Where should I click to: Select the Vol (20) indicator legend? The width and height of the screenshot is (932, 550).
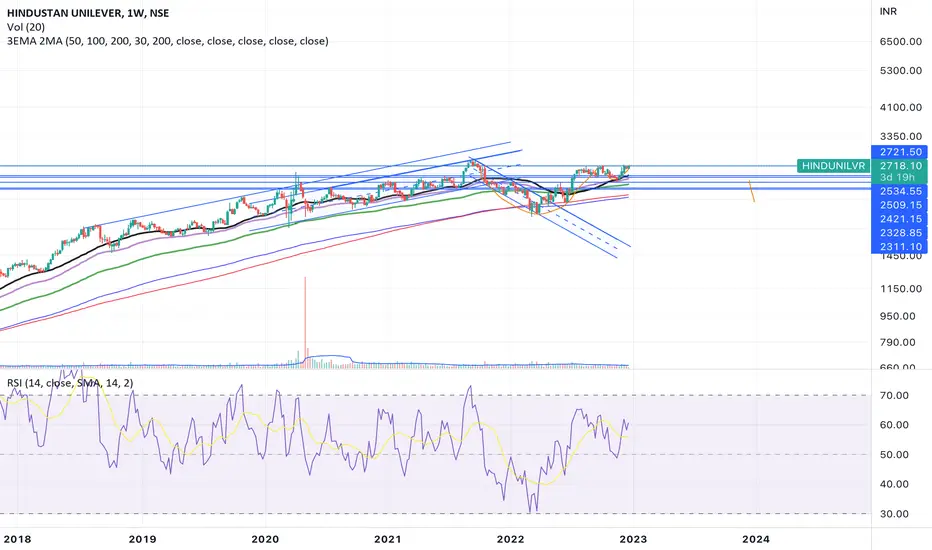pos(26,27)
